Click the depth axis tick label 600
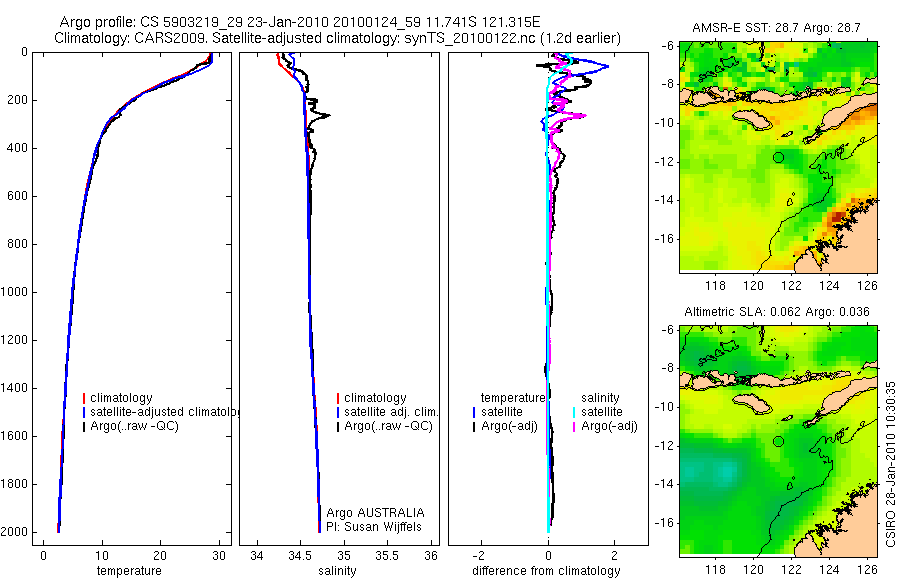 18,196
